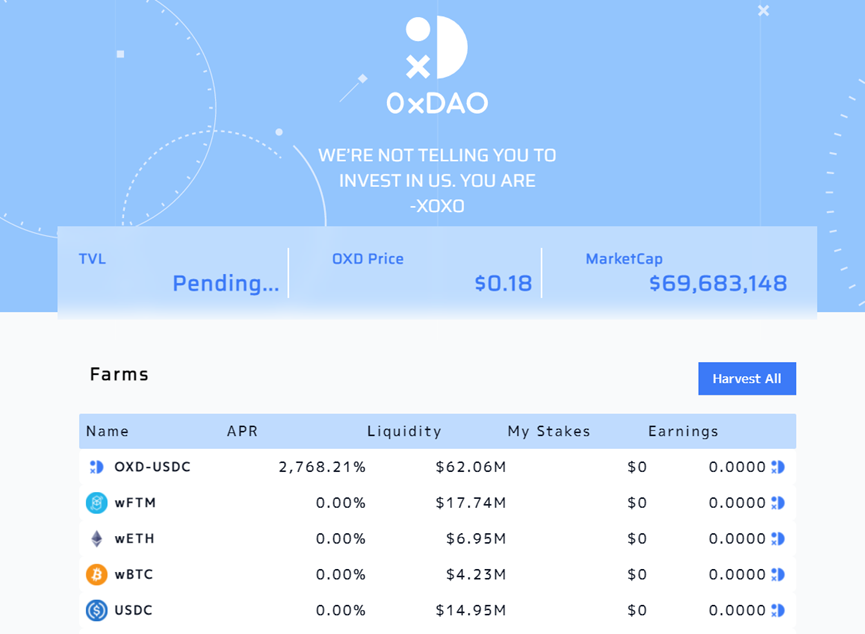Viewport: 865px width, 634px height.
Task: Expand the wFTM farm row
Action: tap(135, 503)
